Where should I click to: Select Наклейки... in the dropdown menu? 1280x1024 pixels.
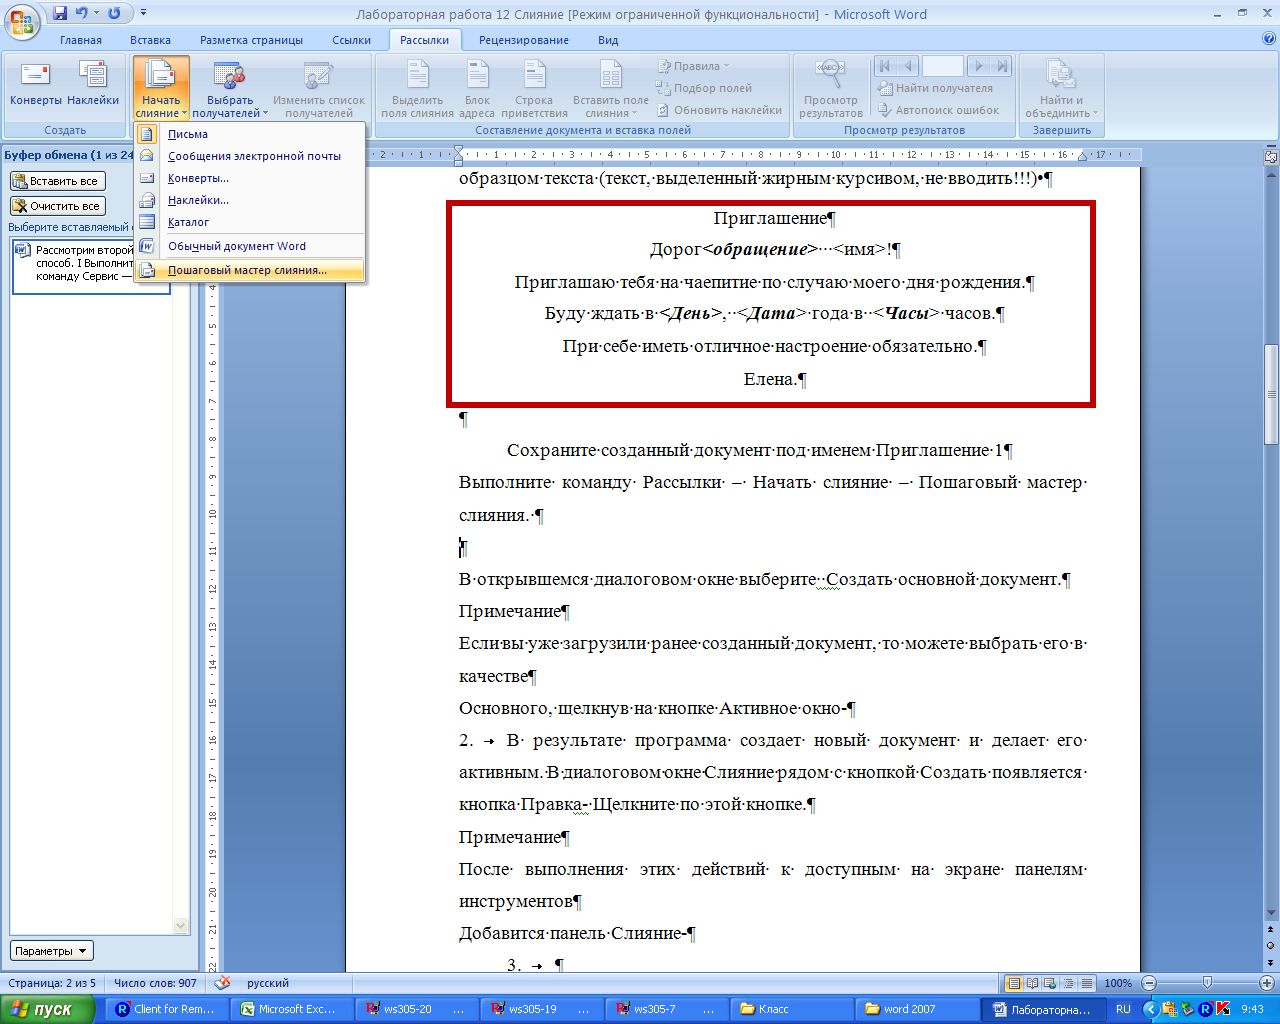coord(250,200)
